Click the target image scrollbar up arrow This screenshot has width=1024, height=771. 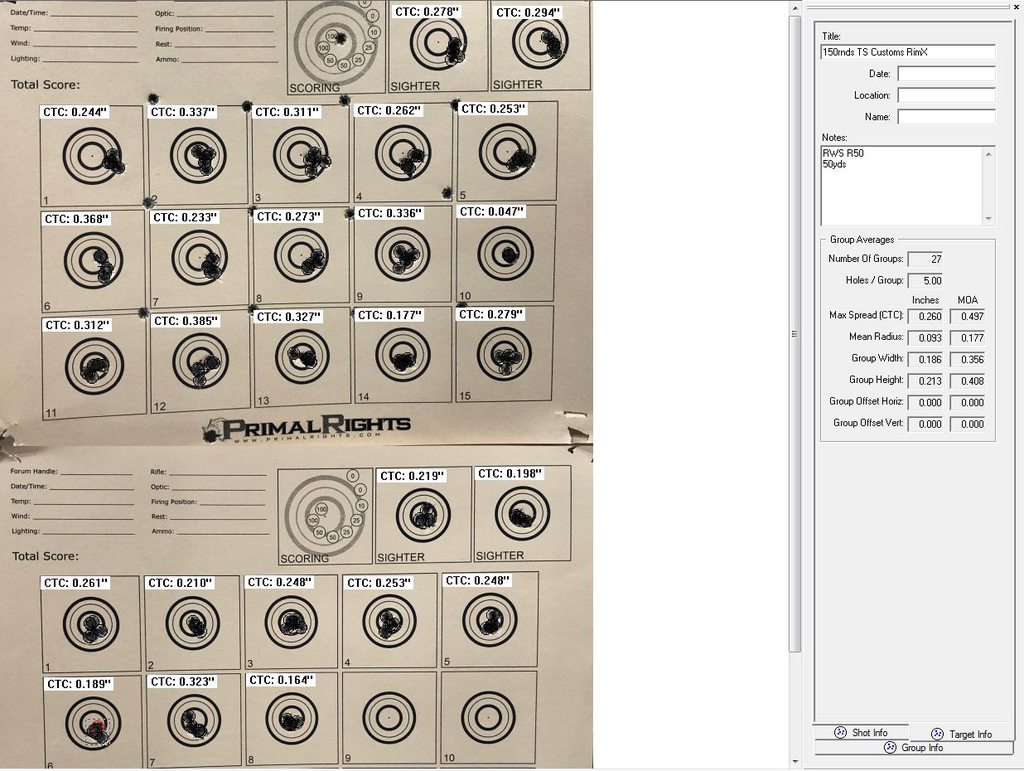point(795,8)
